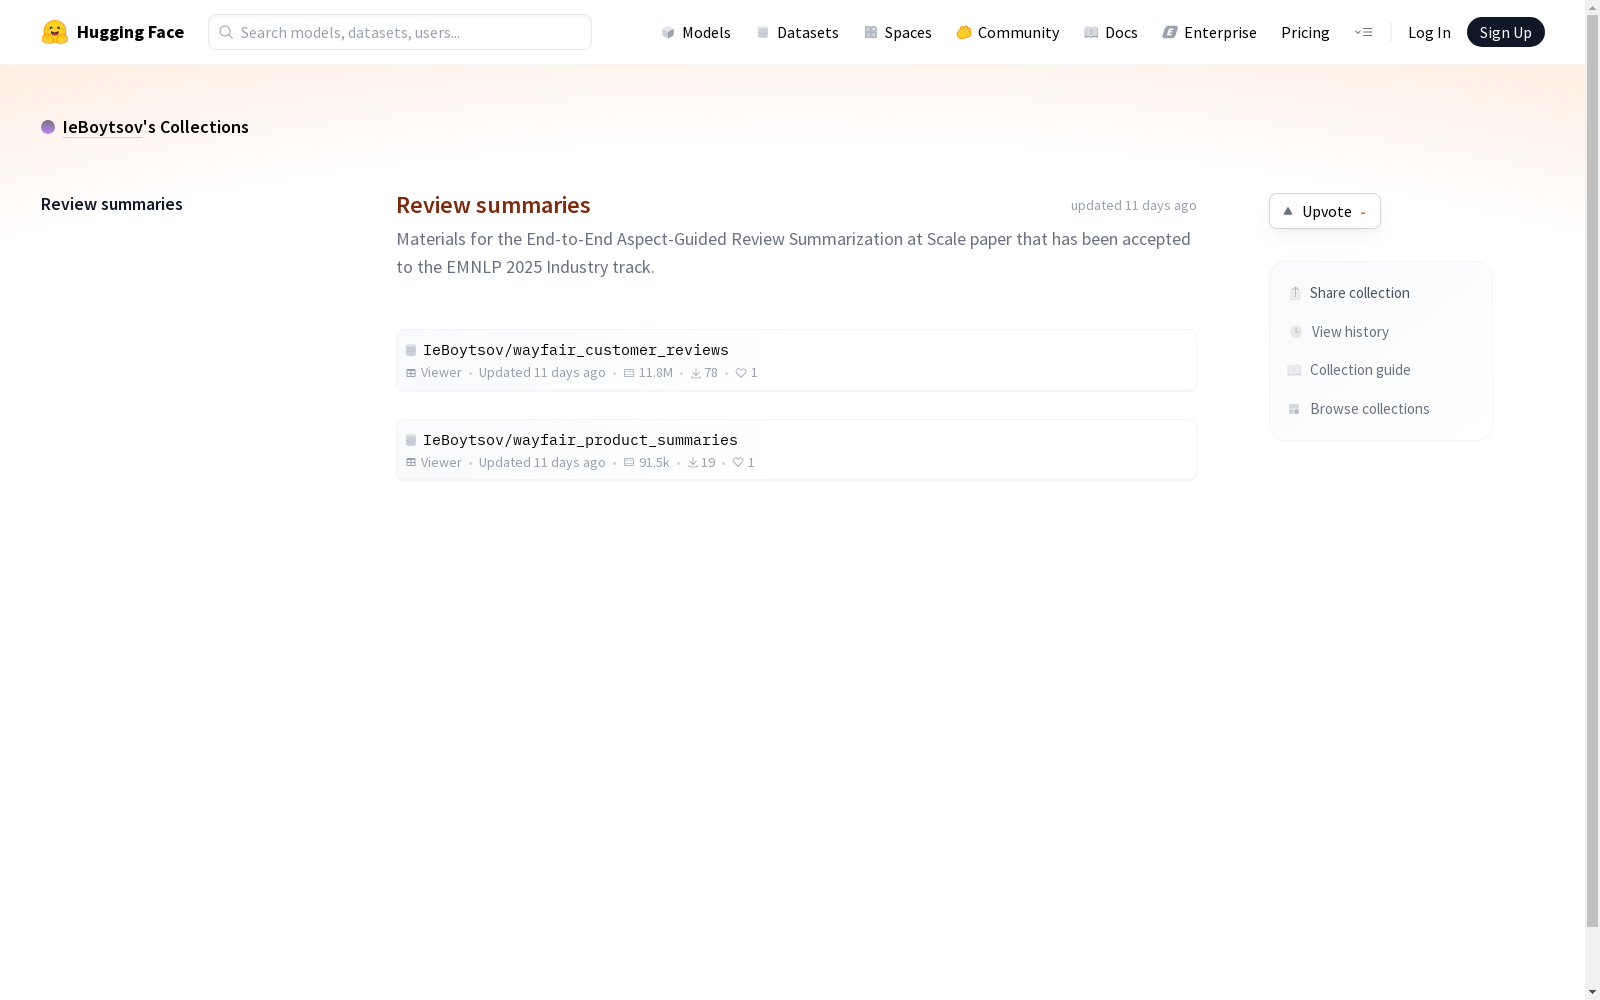Click the Enterprise icon
This screenshot has width=1600, height=1000.
[x=1170, y=32]
